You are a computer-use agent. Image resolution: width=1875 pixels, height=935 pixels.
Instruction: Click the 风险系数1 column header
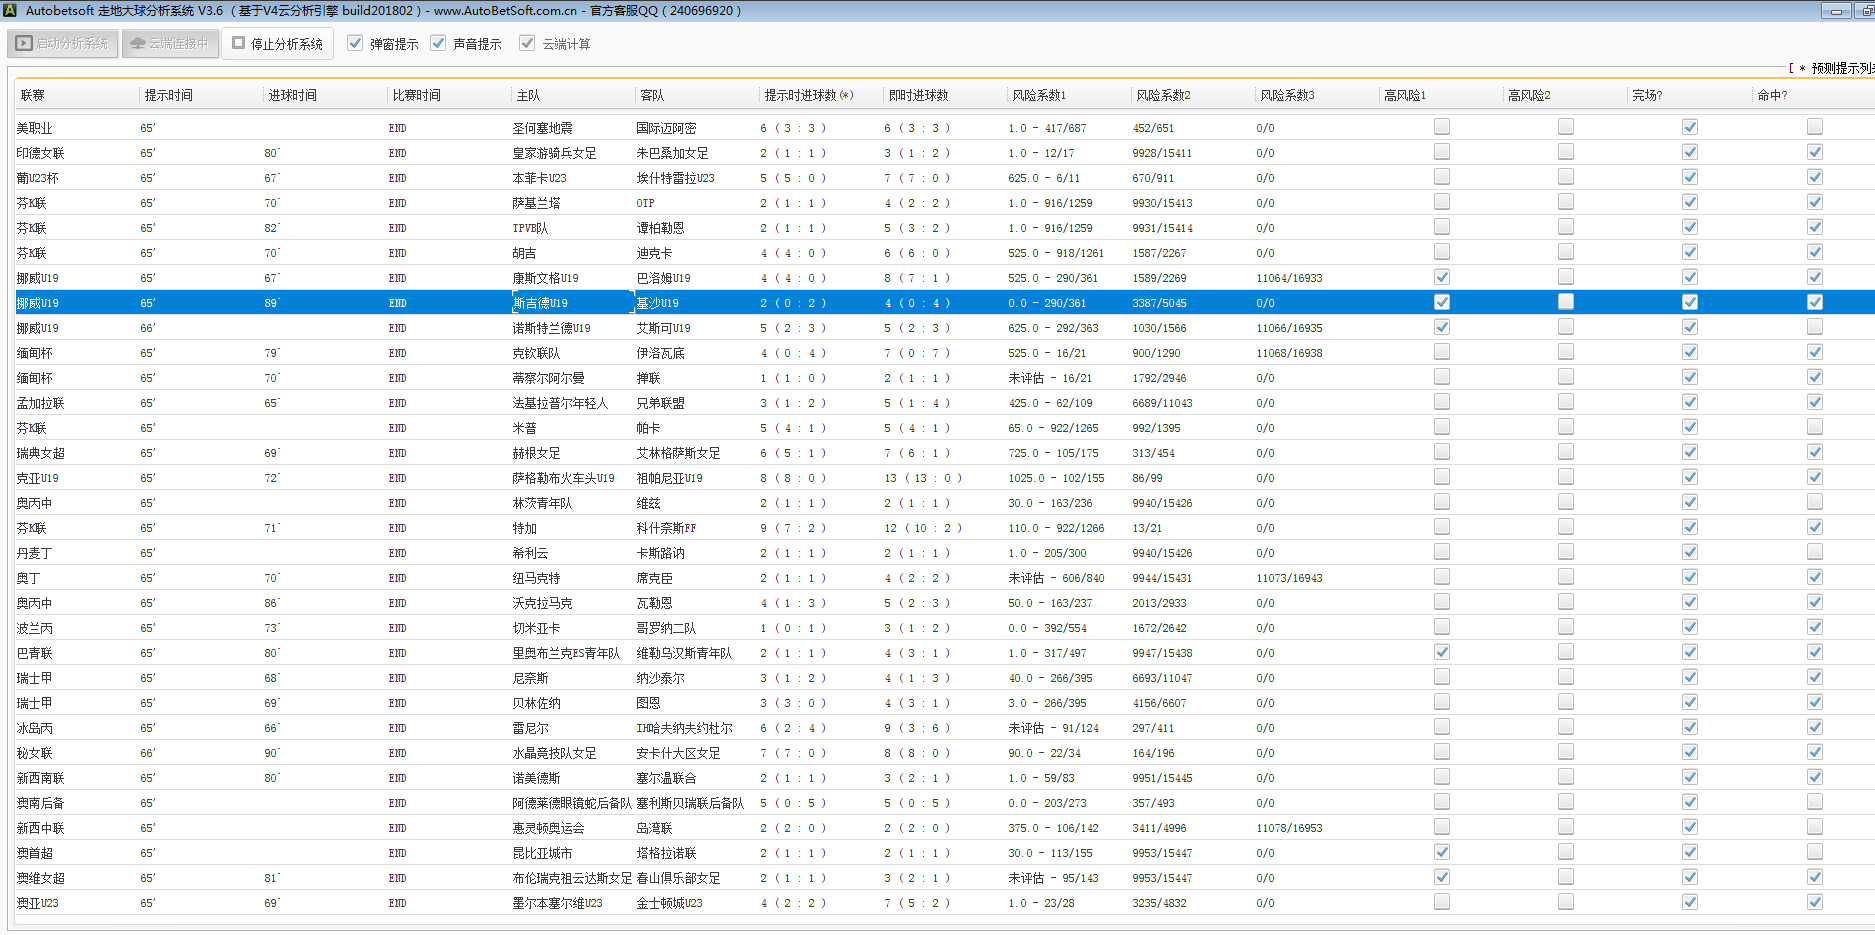1039,96
